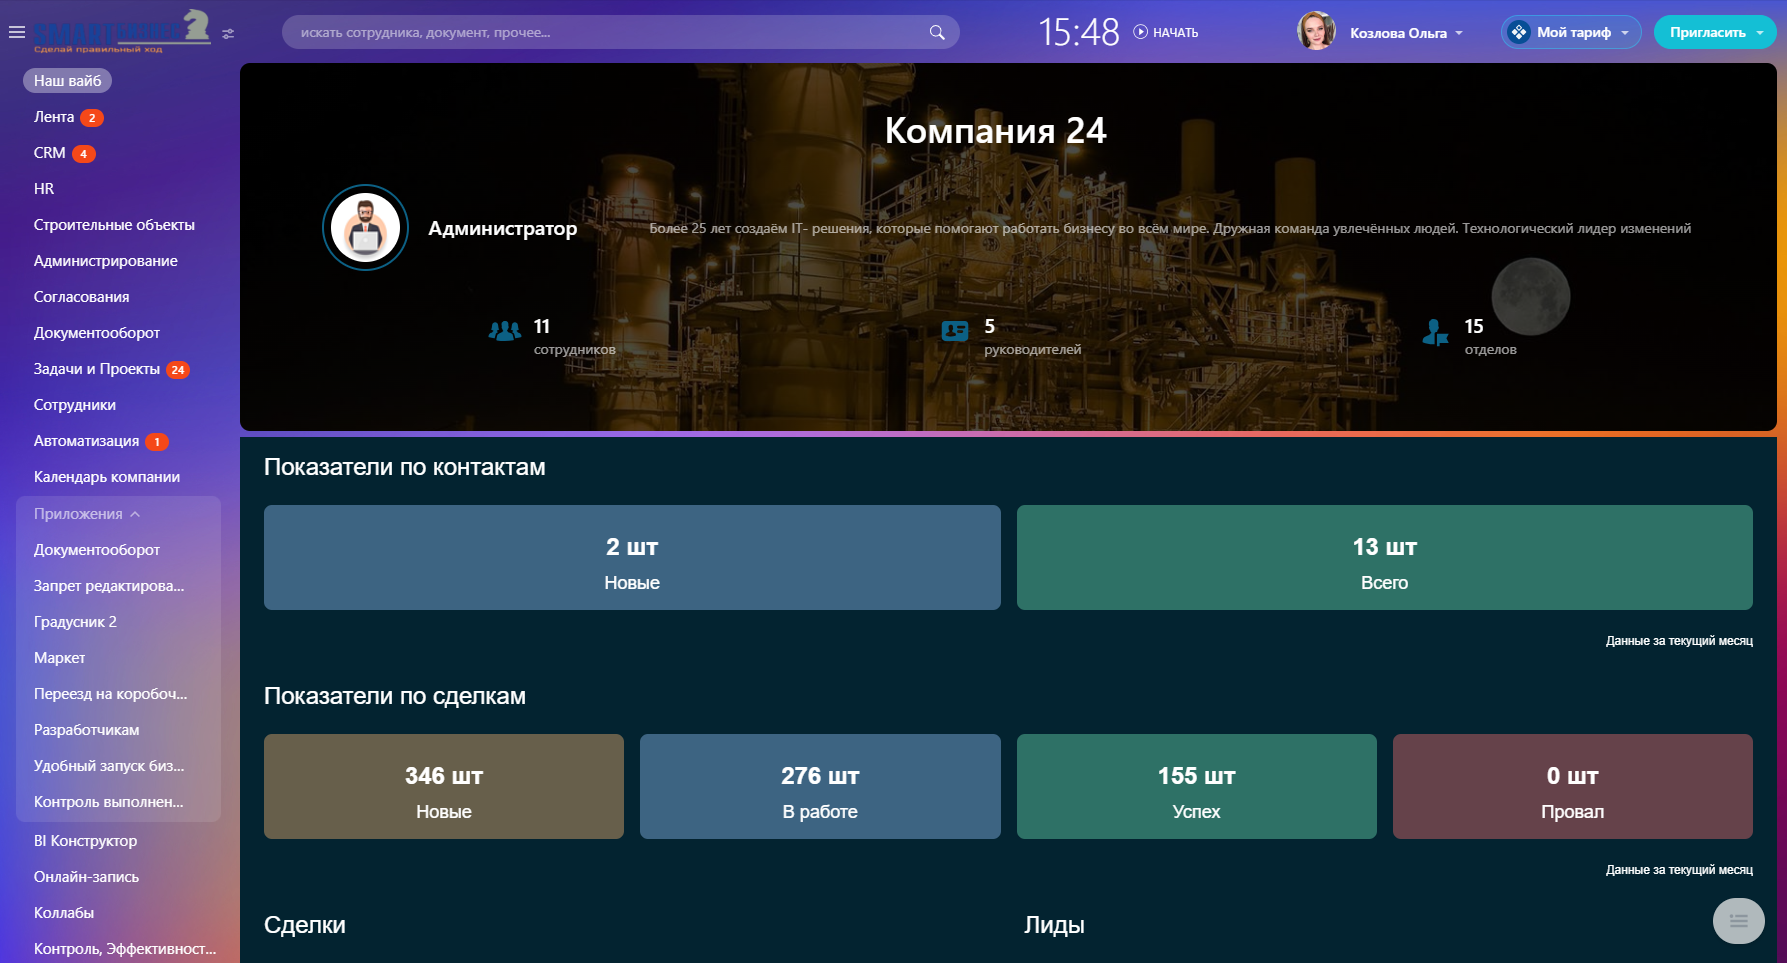Click the Пригласить button

coord(1708,33)
